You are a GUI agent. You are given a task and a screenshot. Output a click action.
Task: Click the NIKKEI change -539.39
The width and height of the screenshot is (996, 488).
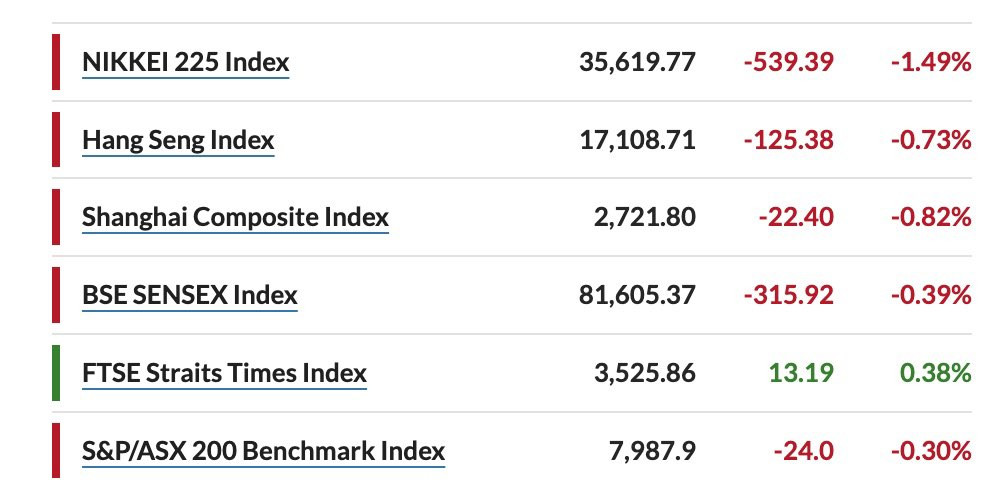click(x=788, y=62)
